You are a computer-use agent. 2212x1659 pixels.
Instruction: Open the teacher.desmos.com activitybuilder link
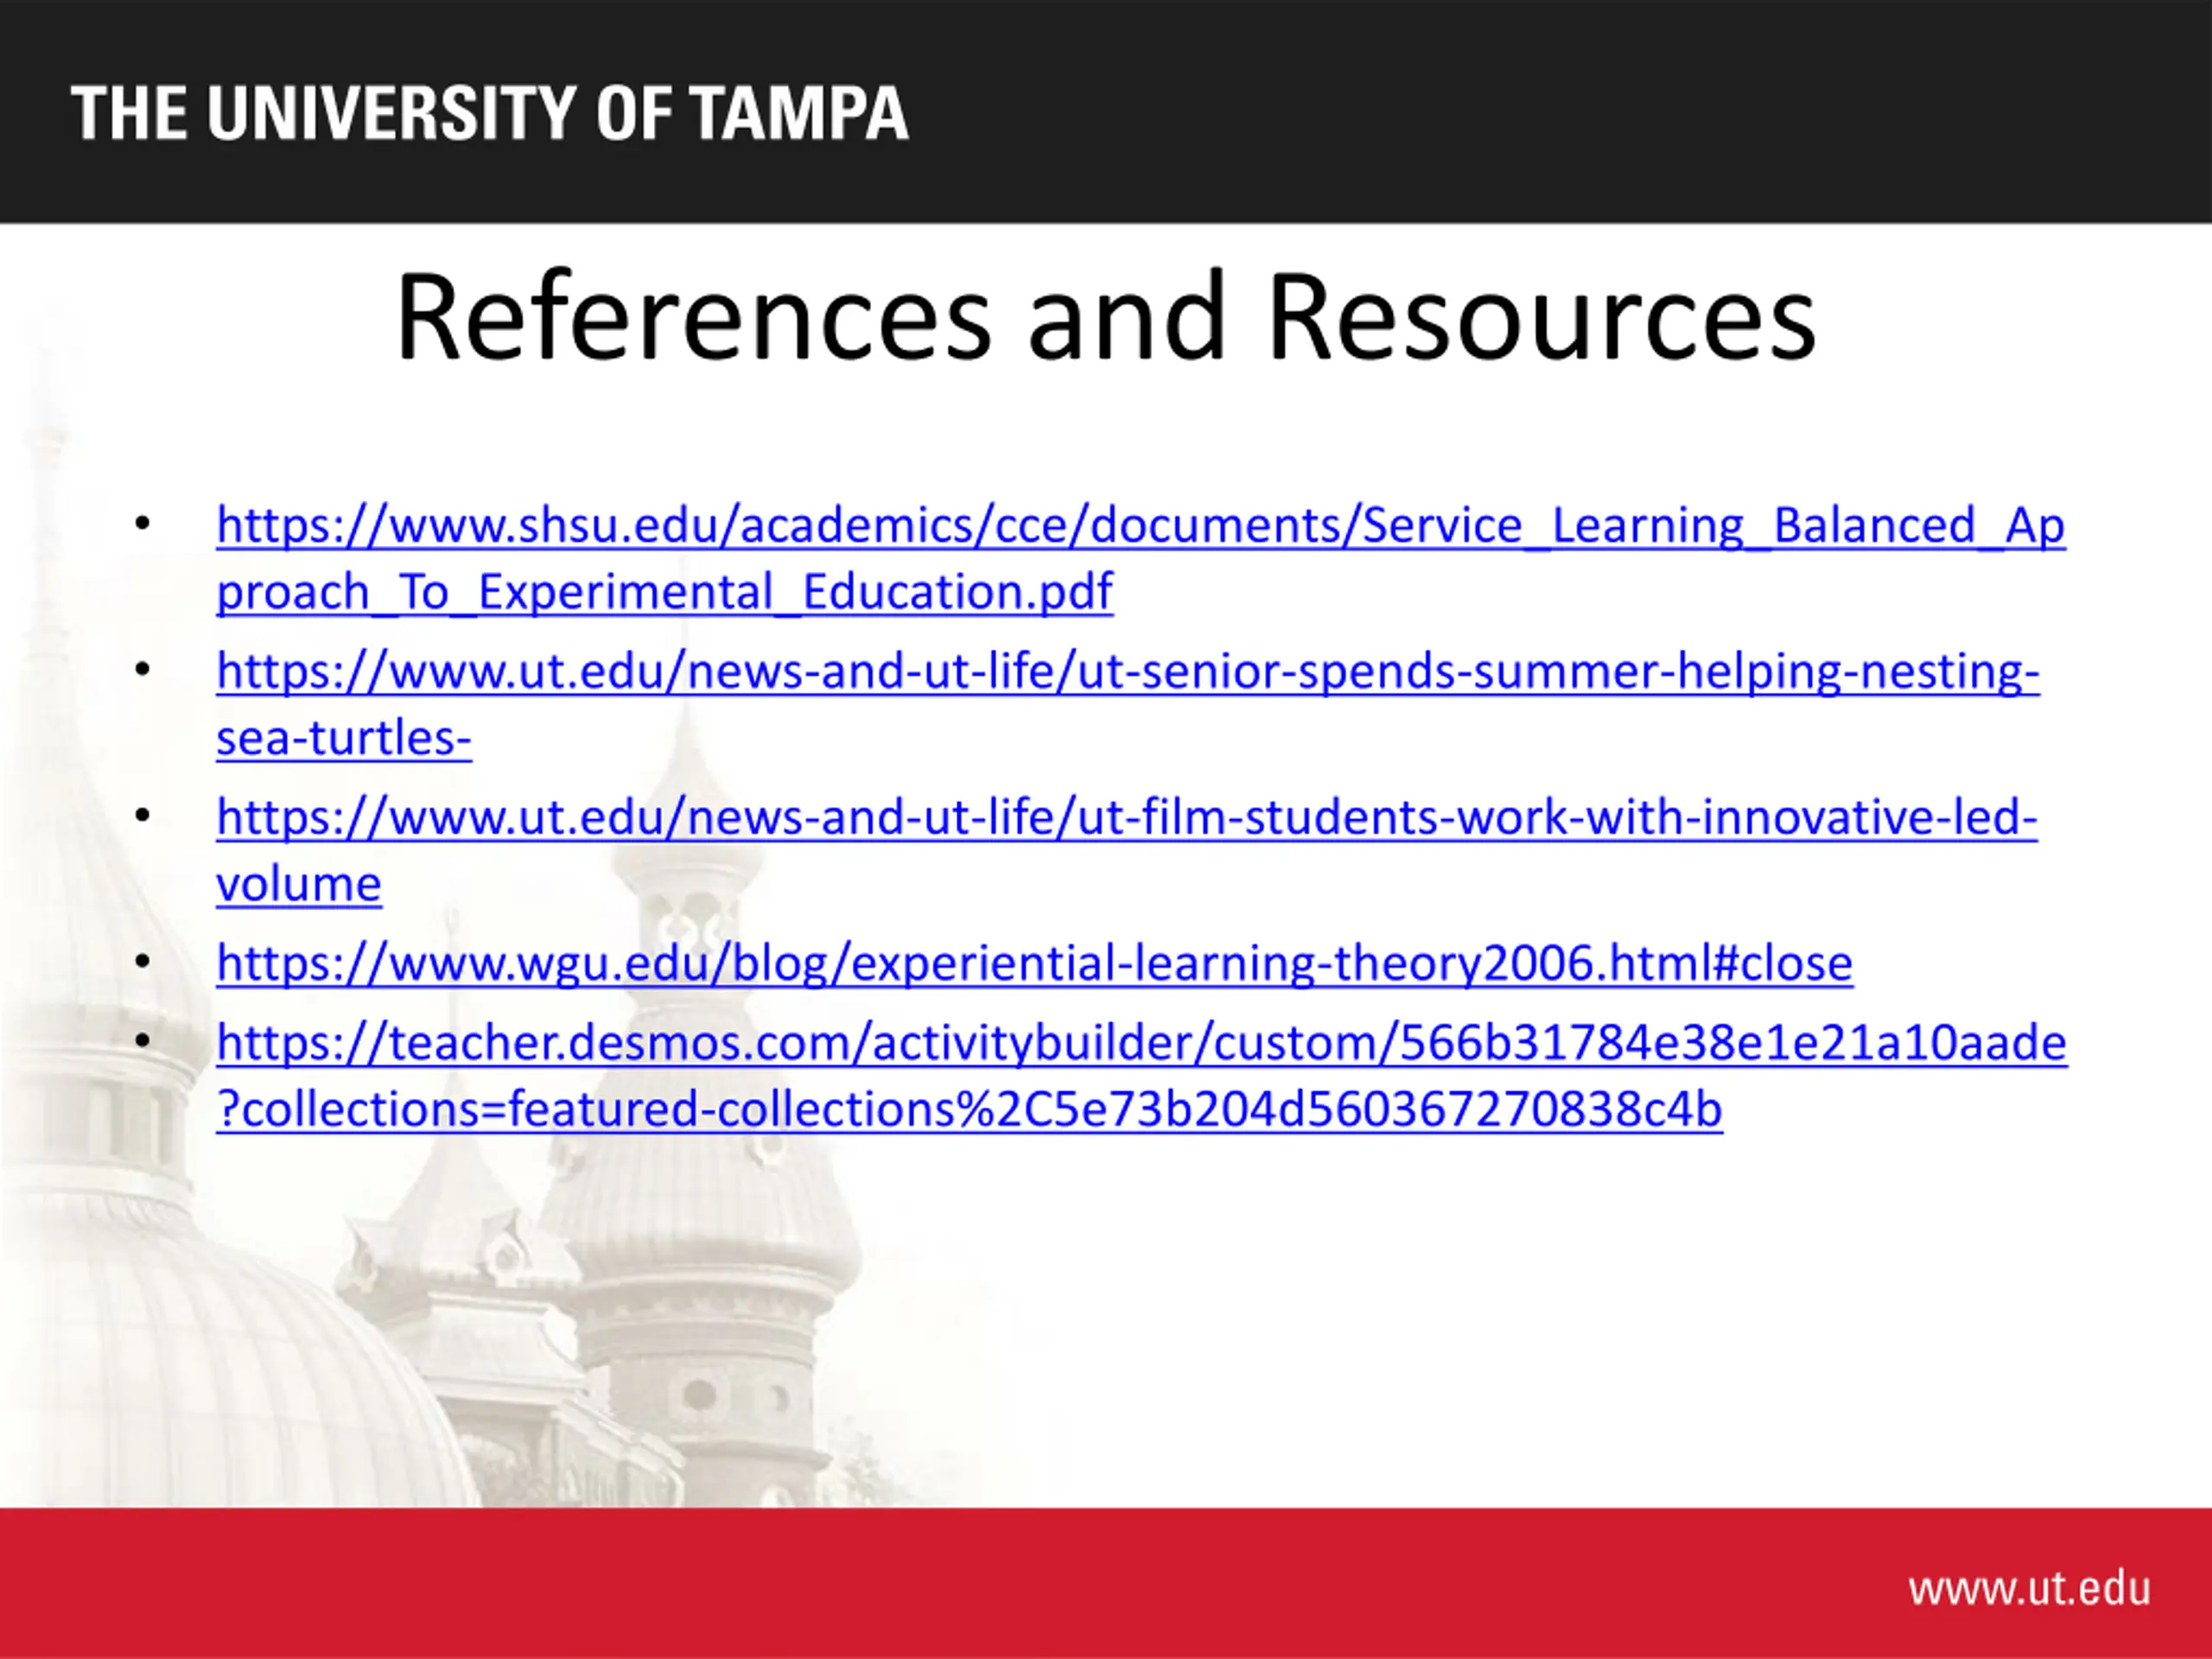pos(1141,1044)
